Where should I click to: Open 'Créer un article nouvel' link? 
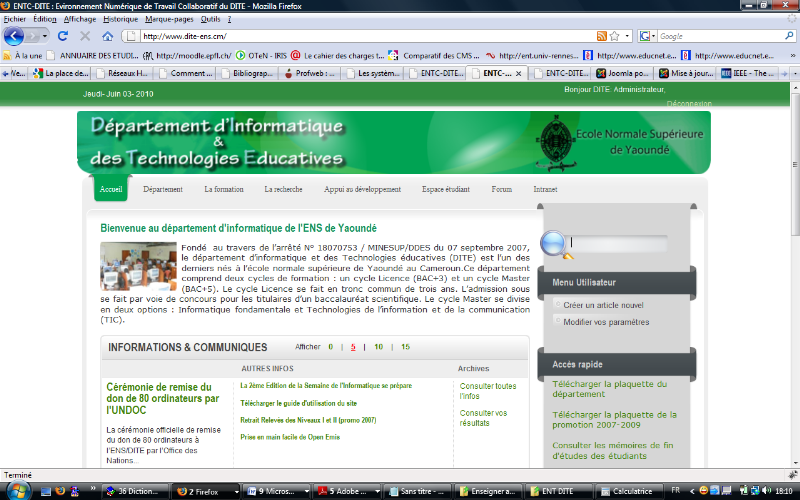tap(603, 305)
